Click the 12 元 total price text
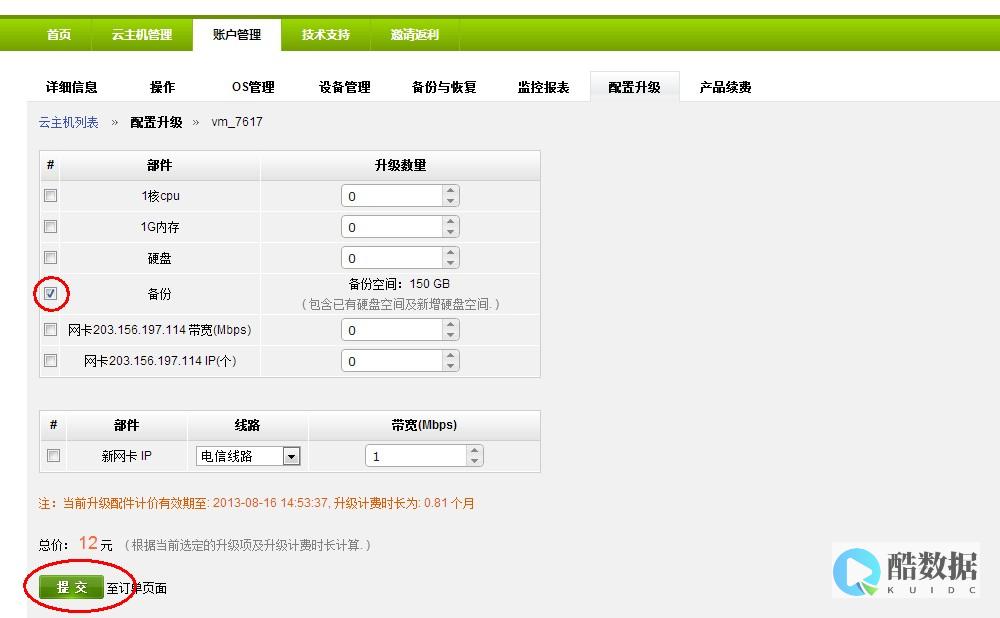Screen dimensions: 1000x618 (x=95, y=543)
